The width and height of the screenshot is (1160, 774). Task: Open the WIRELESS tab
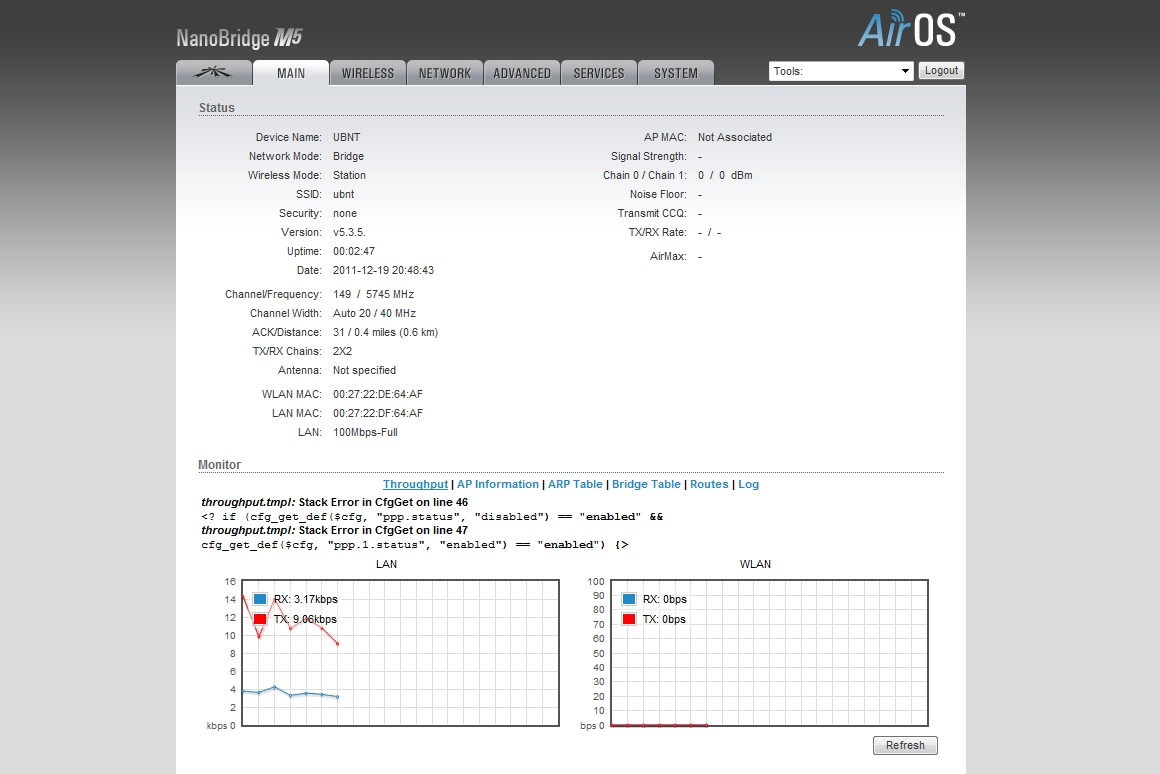pos(368,73)
